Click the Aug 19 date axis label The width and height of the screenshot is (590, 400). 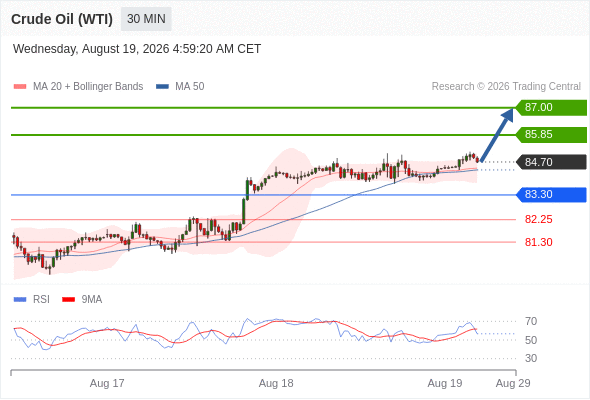(445, 383)
